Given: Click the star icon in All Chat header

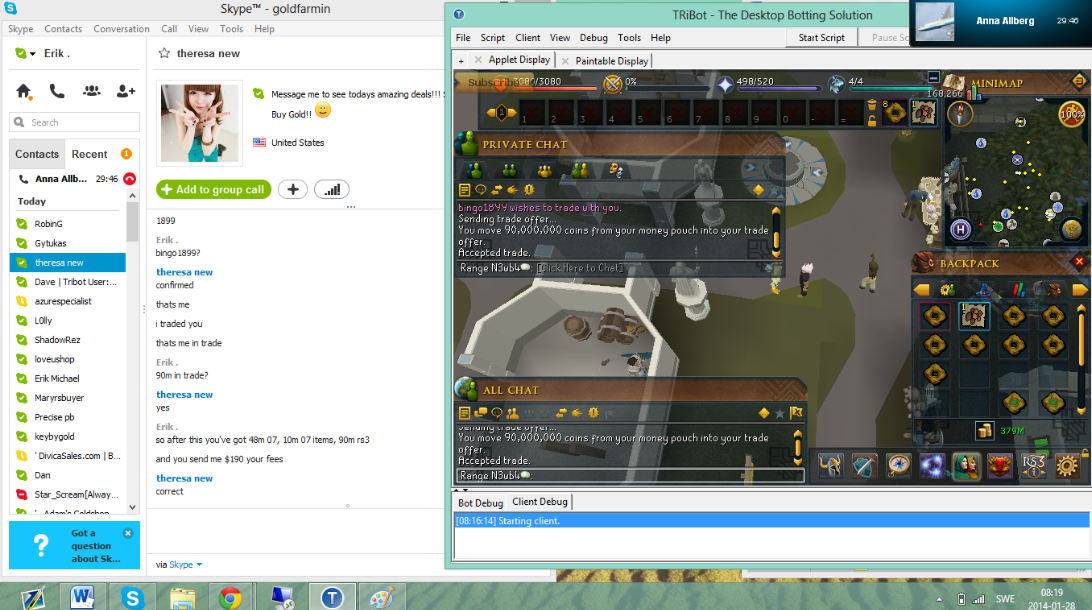Looking at the screenshot, I should (x=780, y=413).
